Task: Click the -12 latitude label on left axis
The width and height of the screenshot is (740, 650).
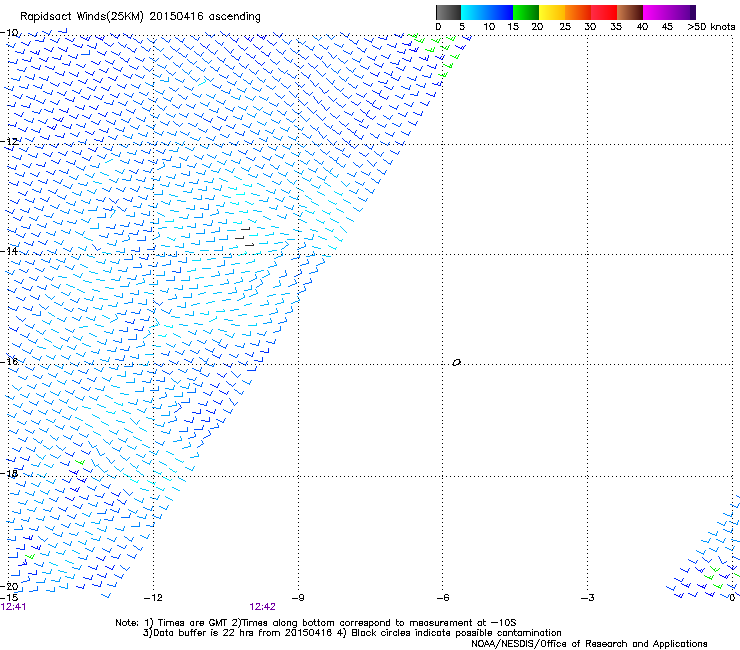Action: [x=9, y=142]
